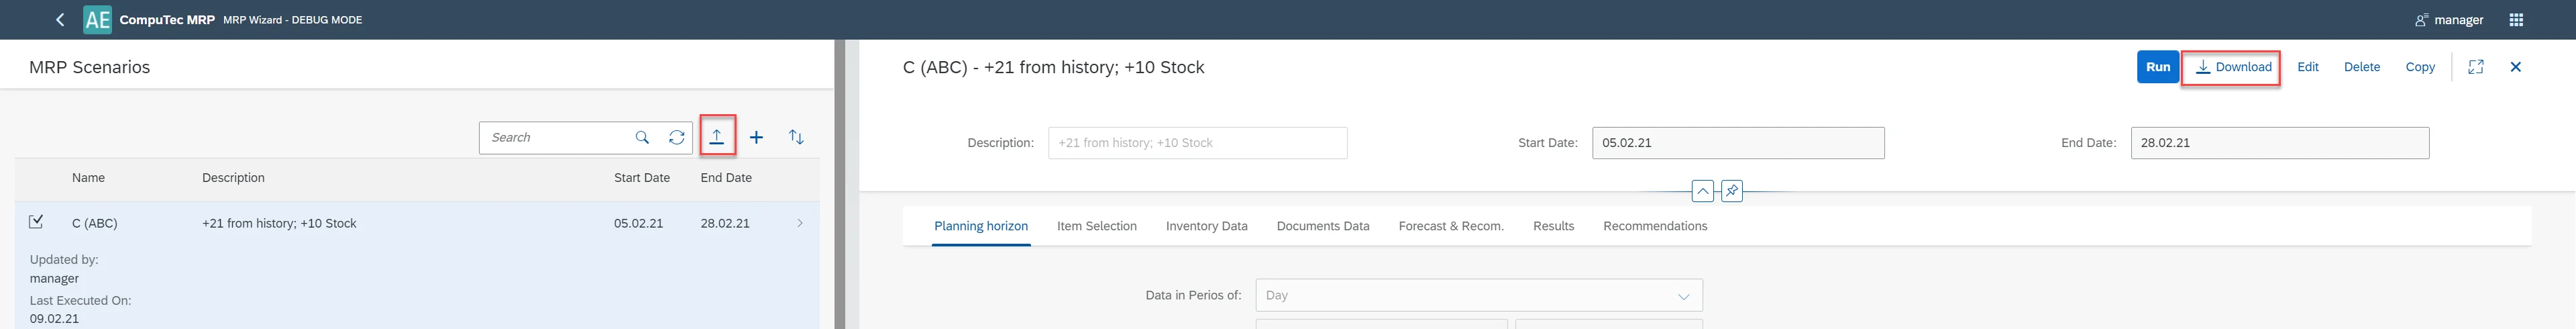Add a new scenario with plus icon
This screenshot has height=329, width=2576.
tap(757, 137)
